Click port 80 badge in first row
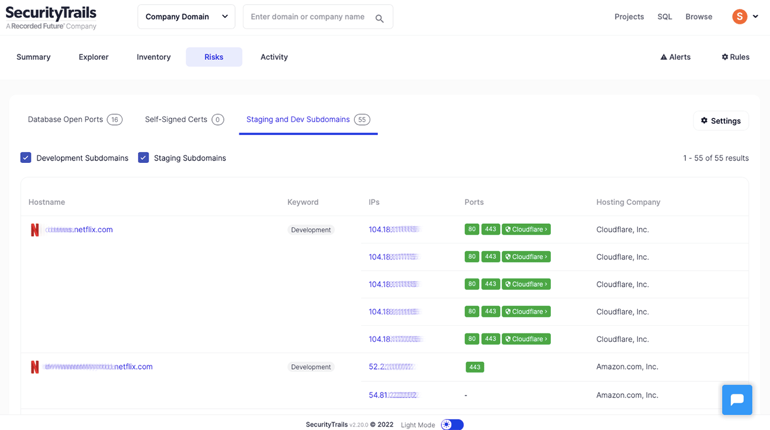 (x=471, y=229)
